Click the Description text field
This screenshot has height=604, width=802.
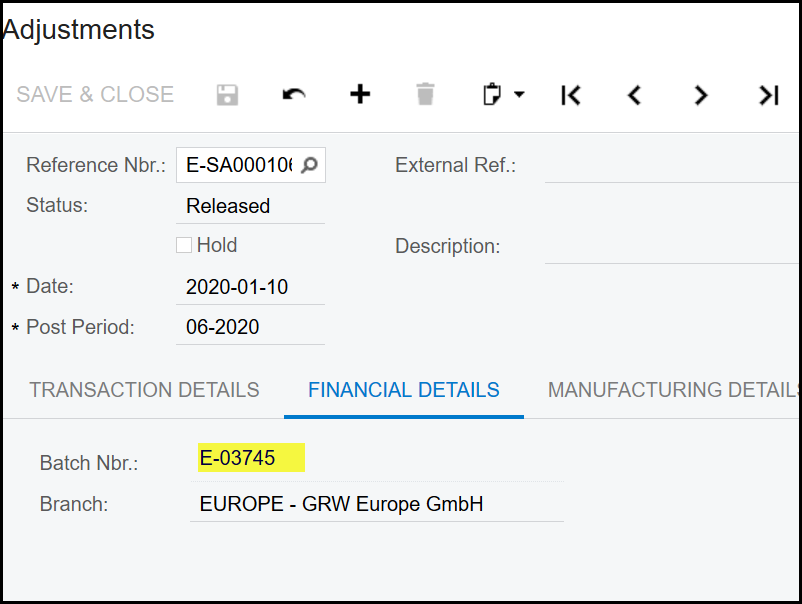point(670,246)
